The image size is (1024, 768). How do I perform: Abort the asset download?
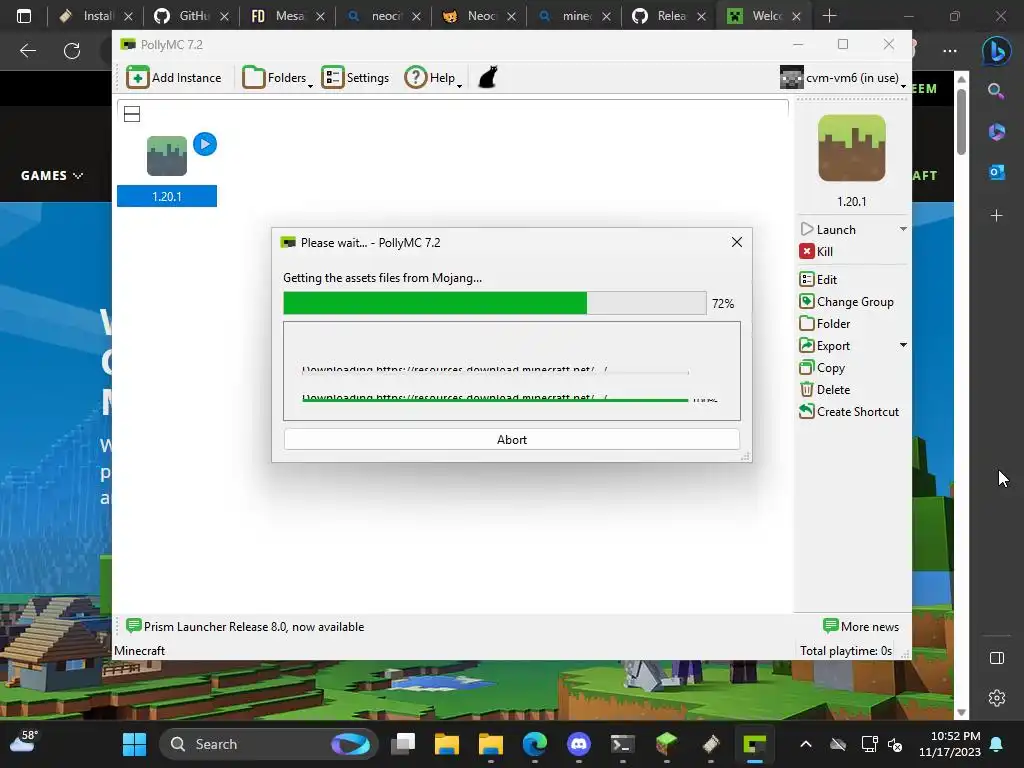click(512, 440)
